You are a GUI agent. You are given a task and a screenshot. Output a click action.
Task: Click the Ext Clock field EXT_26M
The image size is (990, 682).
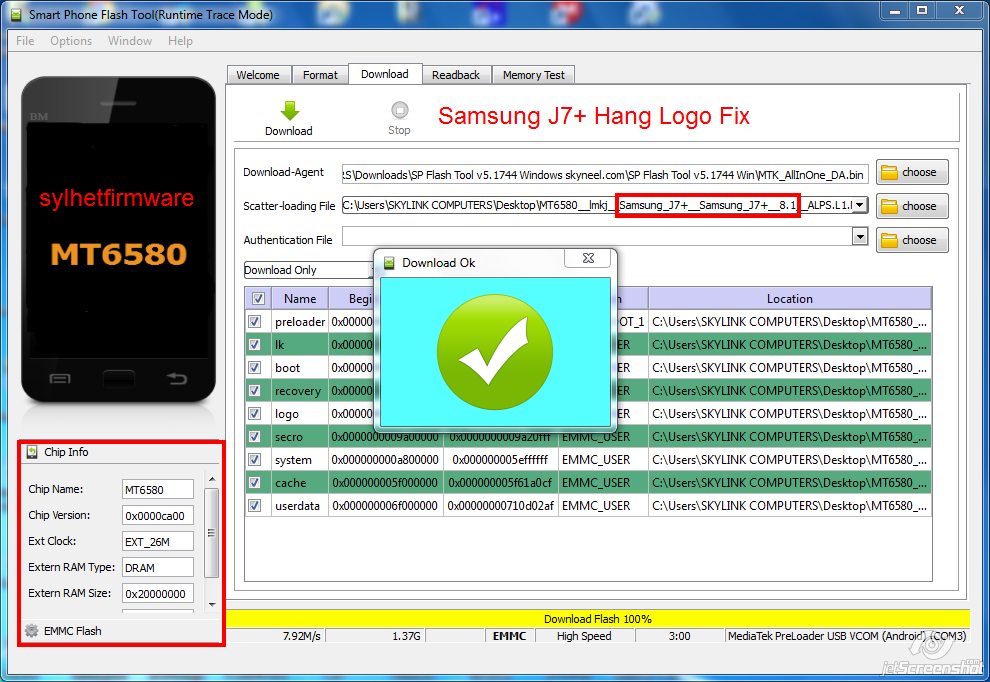point(157,541)
